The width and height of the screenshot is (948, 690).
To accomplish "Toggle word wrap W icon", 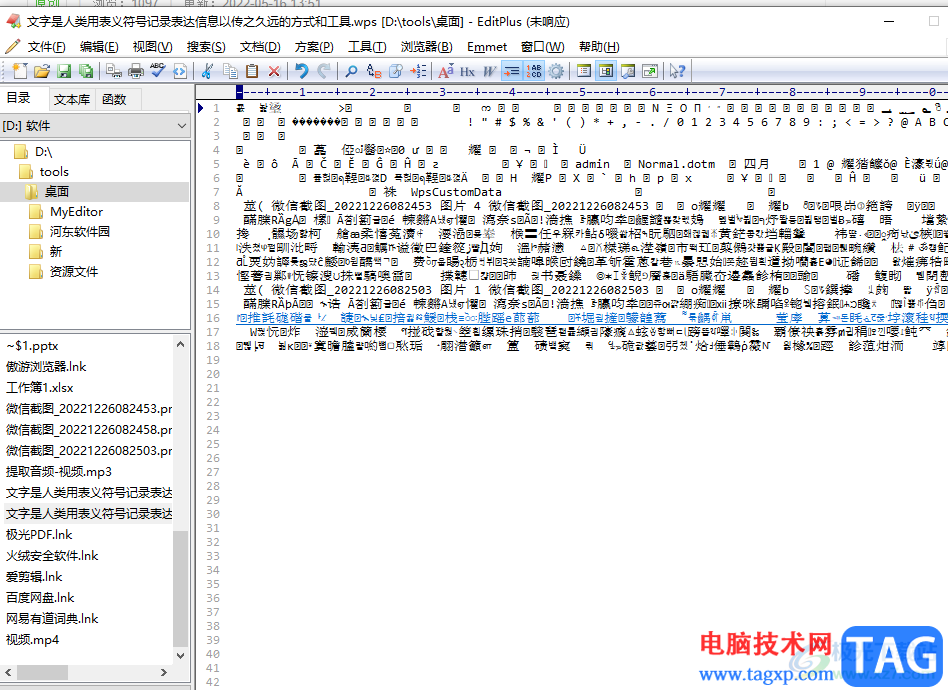I will (489, 71).
